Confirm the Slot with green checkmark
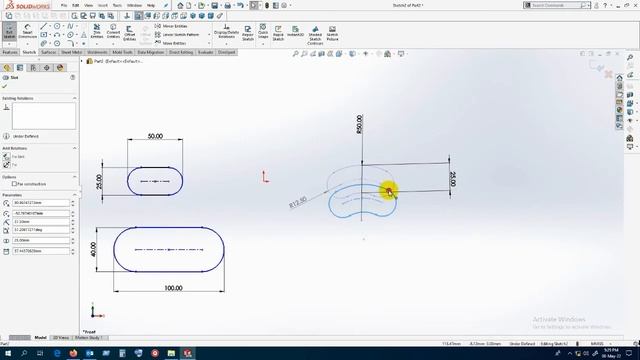This screenshot has width=640, height=360. [x=4, y=86]
